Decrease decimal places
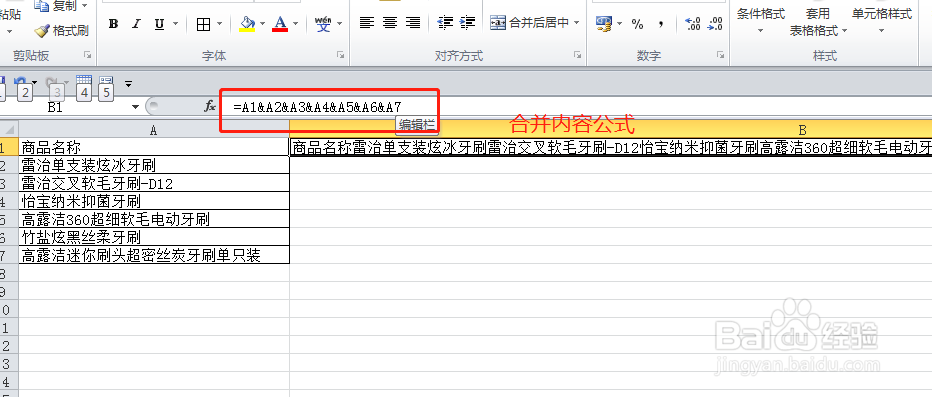This screenshot has height=397, width=932. point(716,24)
